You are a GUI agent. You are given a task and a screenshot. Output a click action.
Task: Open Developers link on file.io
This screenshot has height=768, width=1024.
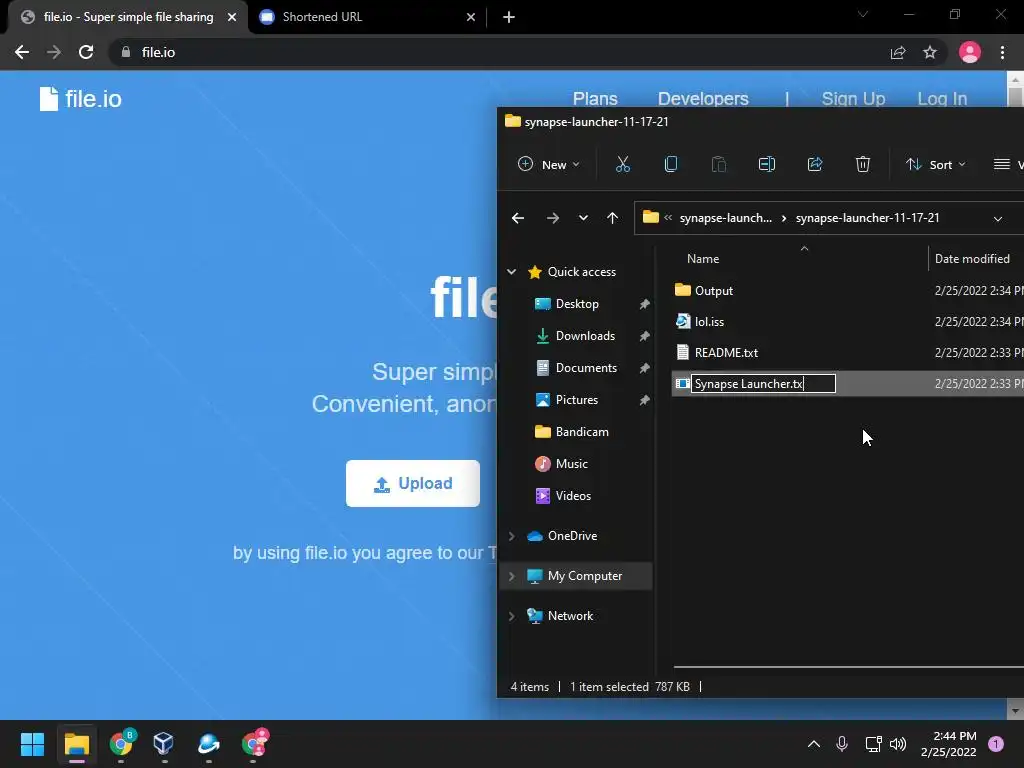703,99
